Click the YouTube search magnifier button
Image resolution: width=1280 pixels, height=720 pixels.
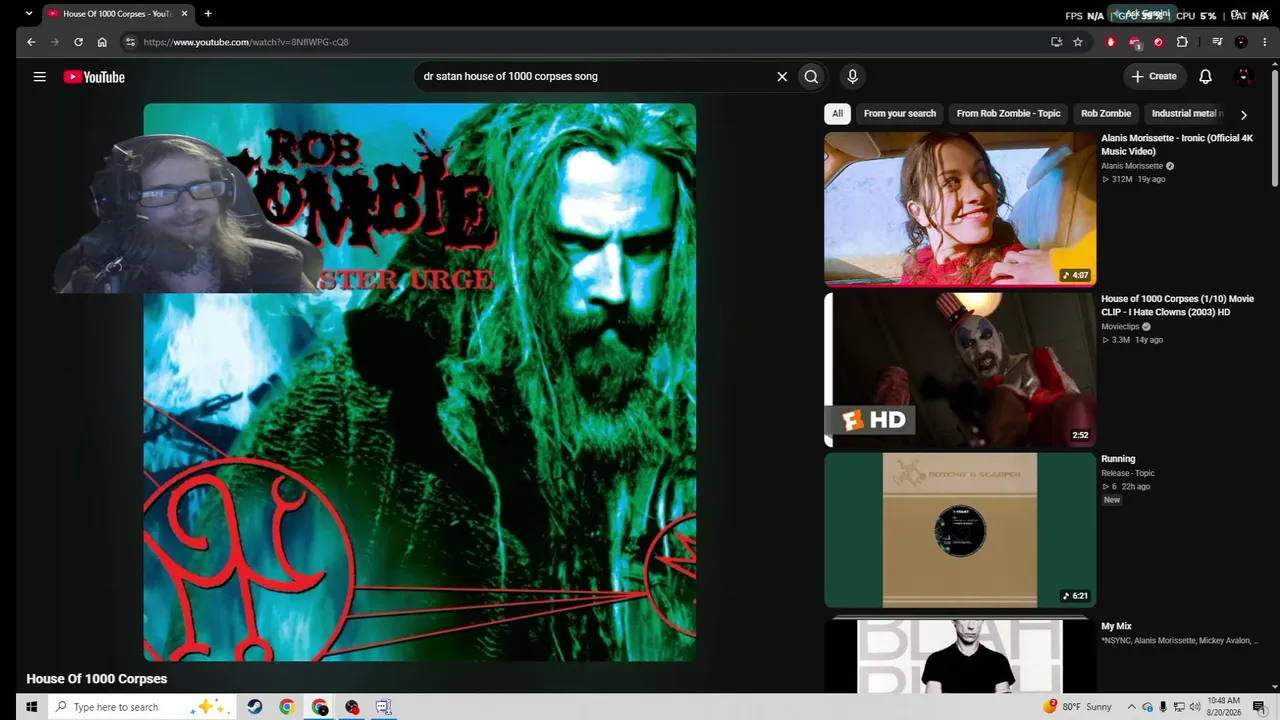[x=811, y=77]
